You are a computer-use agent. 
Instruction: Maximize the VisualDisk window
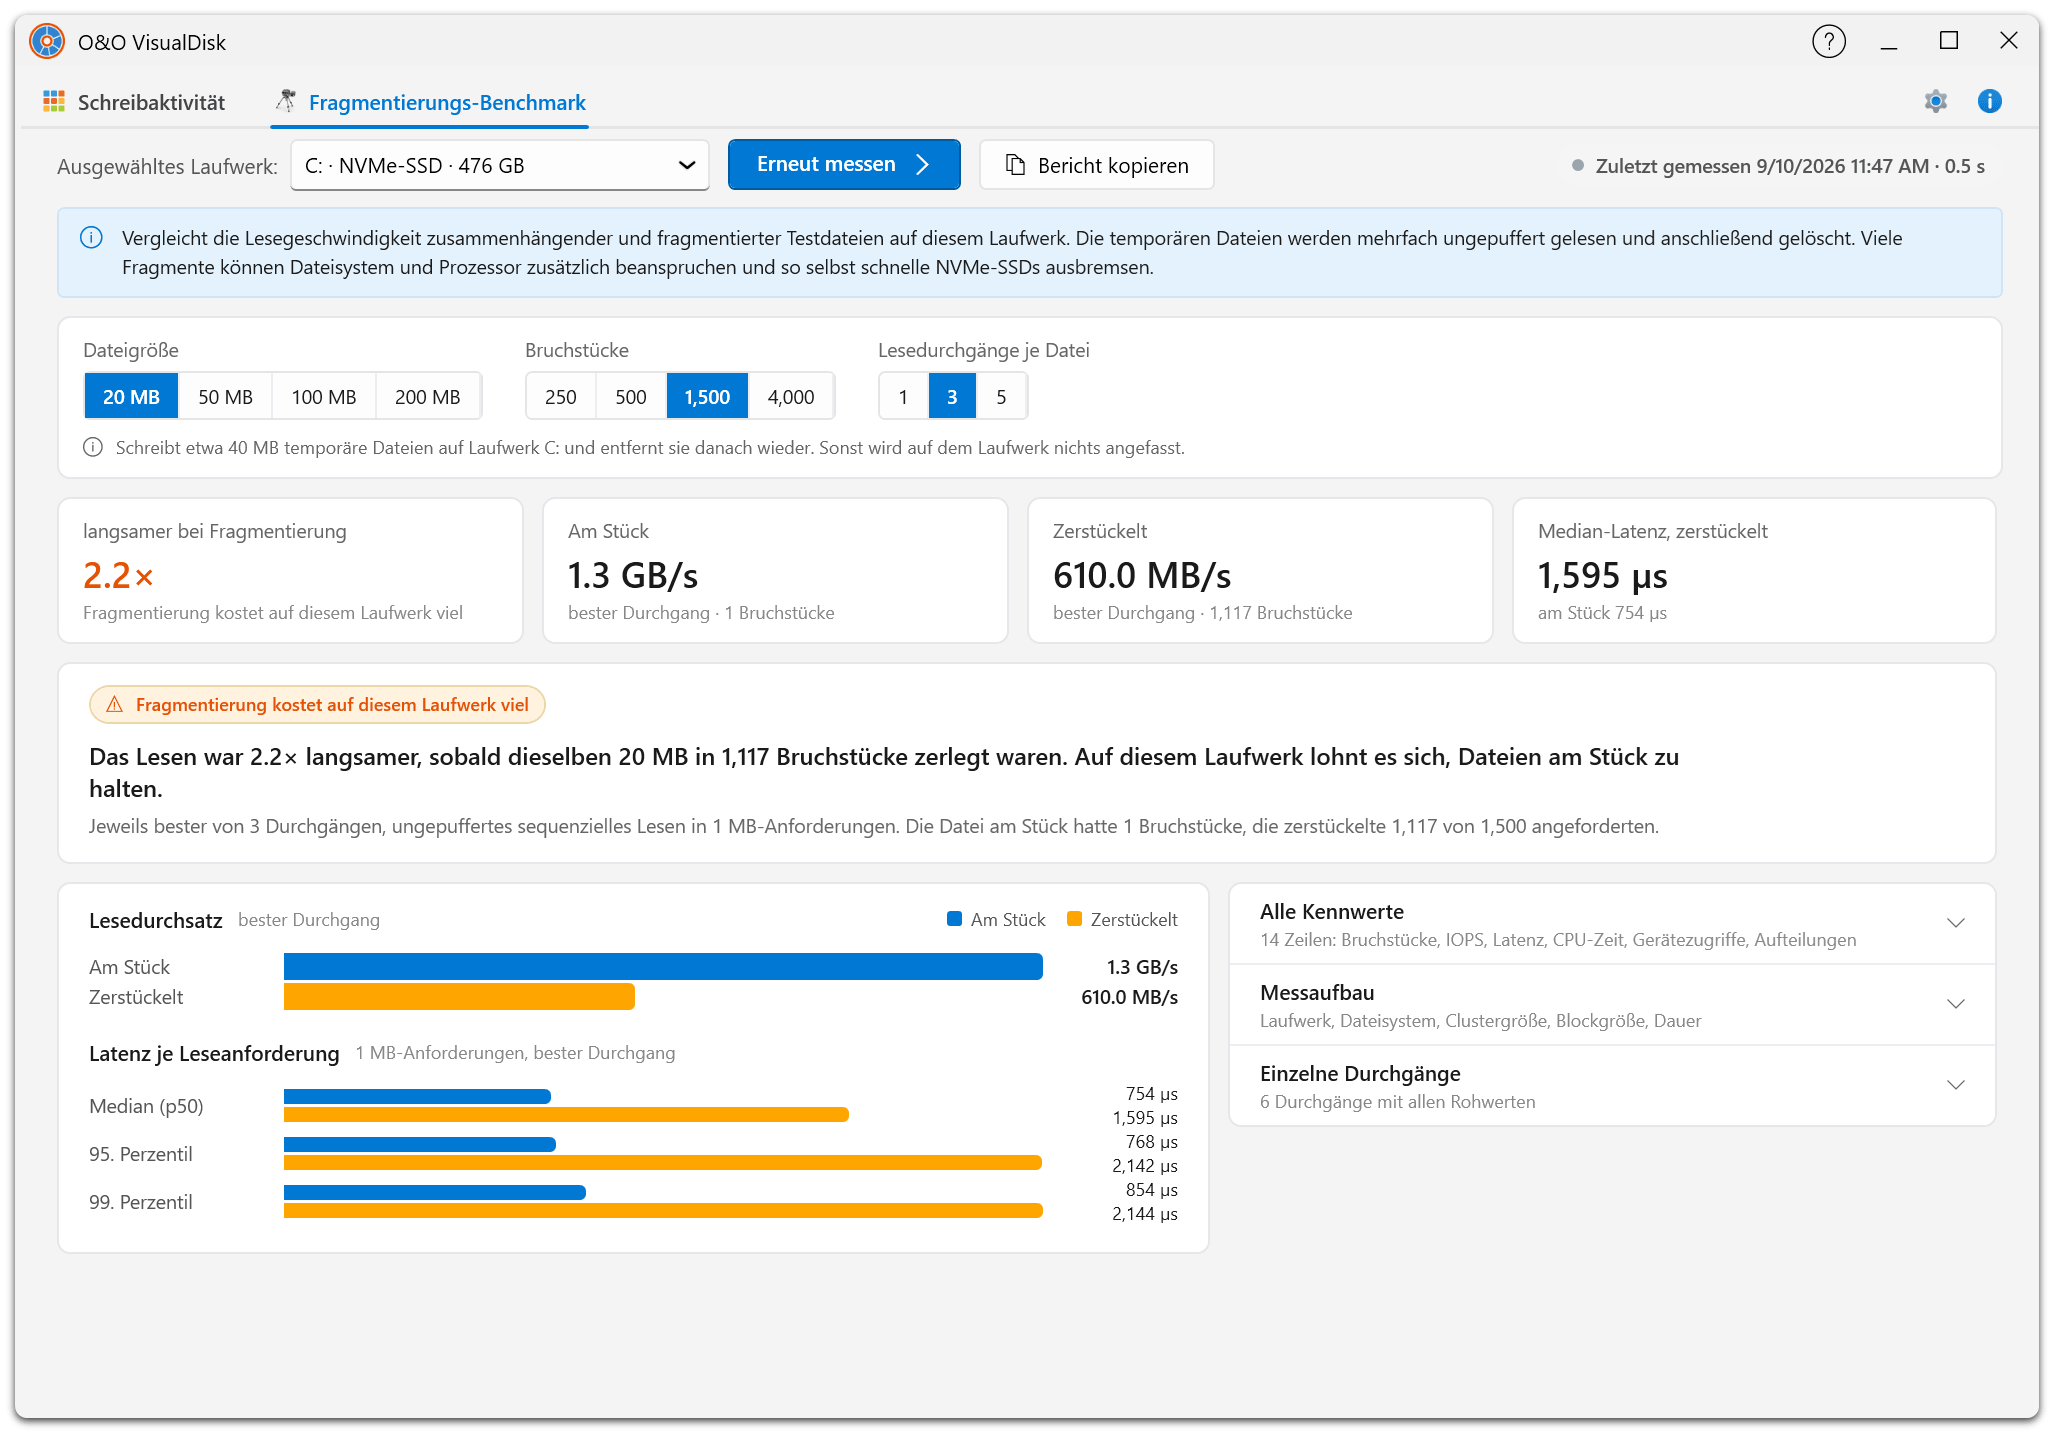1949,41
